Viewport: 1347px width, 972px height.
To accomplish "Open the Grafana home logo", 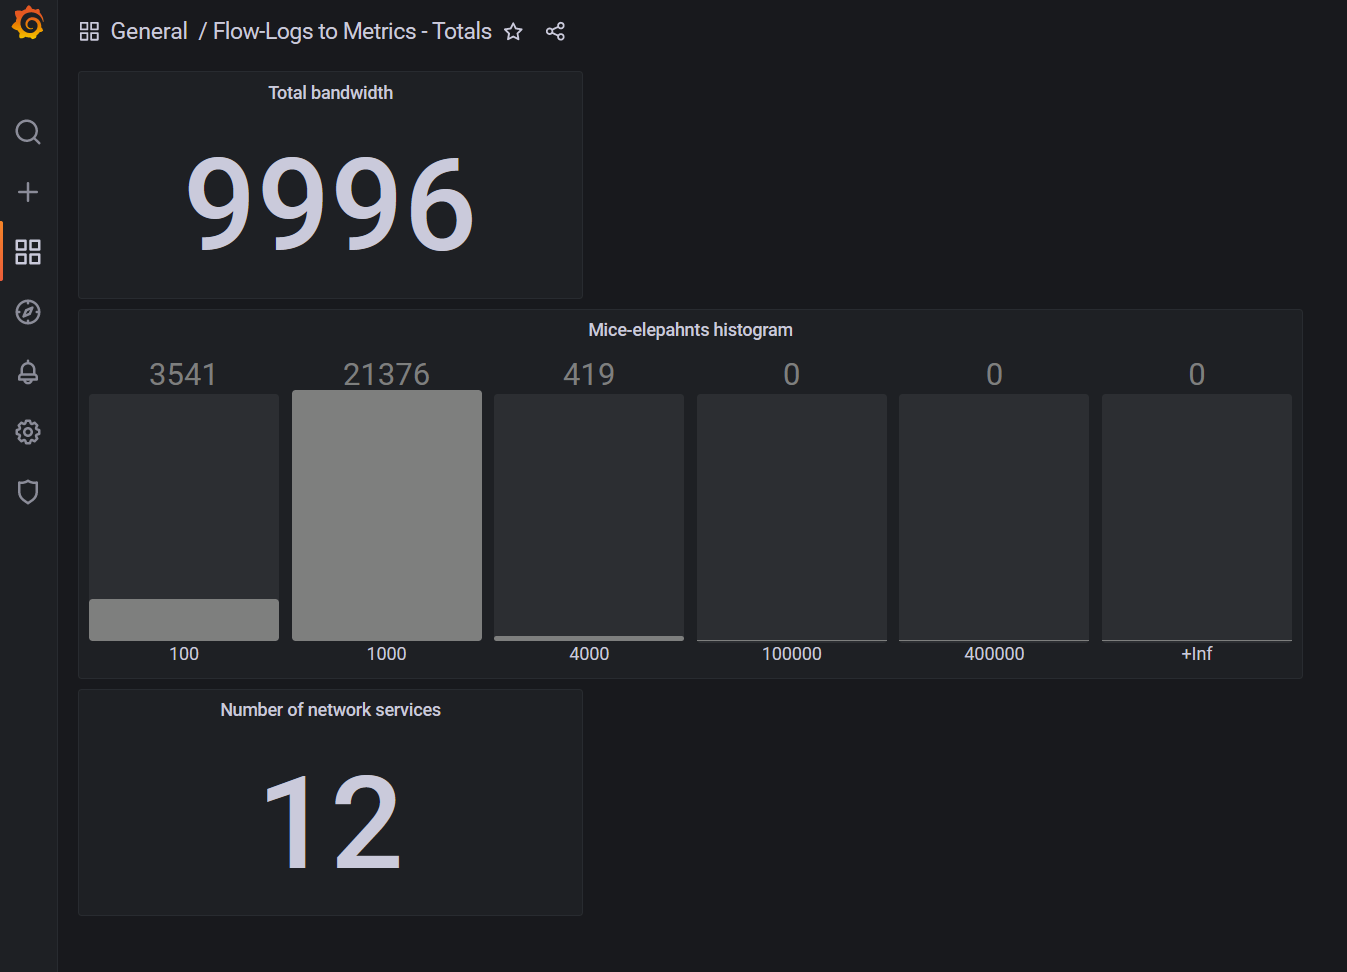I will (x=28, y=22).
